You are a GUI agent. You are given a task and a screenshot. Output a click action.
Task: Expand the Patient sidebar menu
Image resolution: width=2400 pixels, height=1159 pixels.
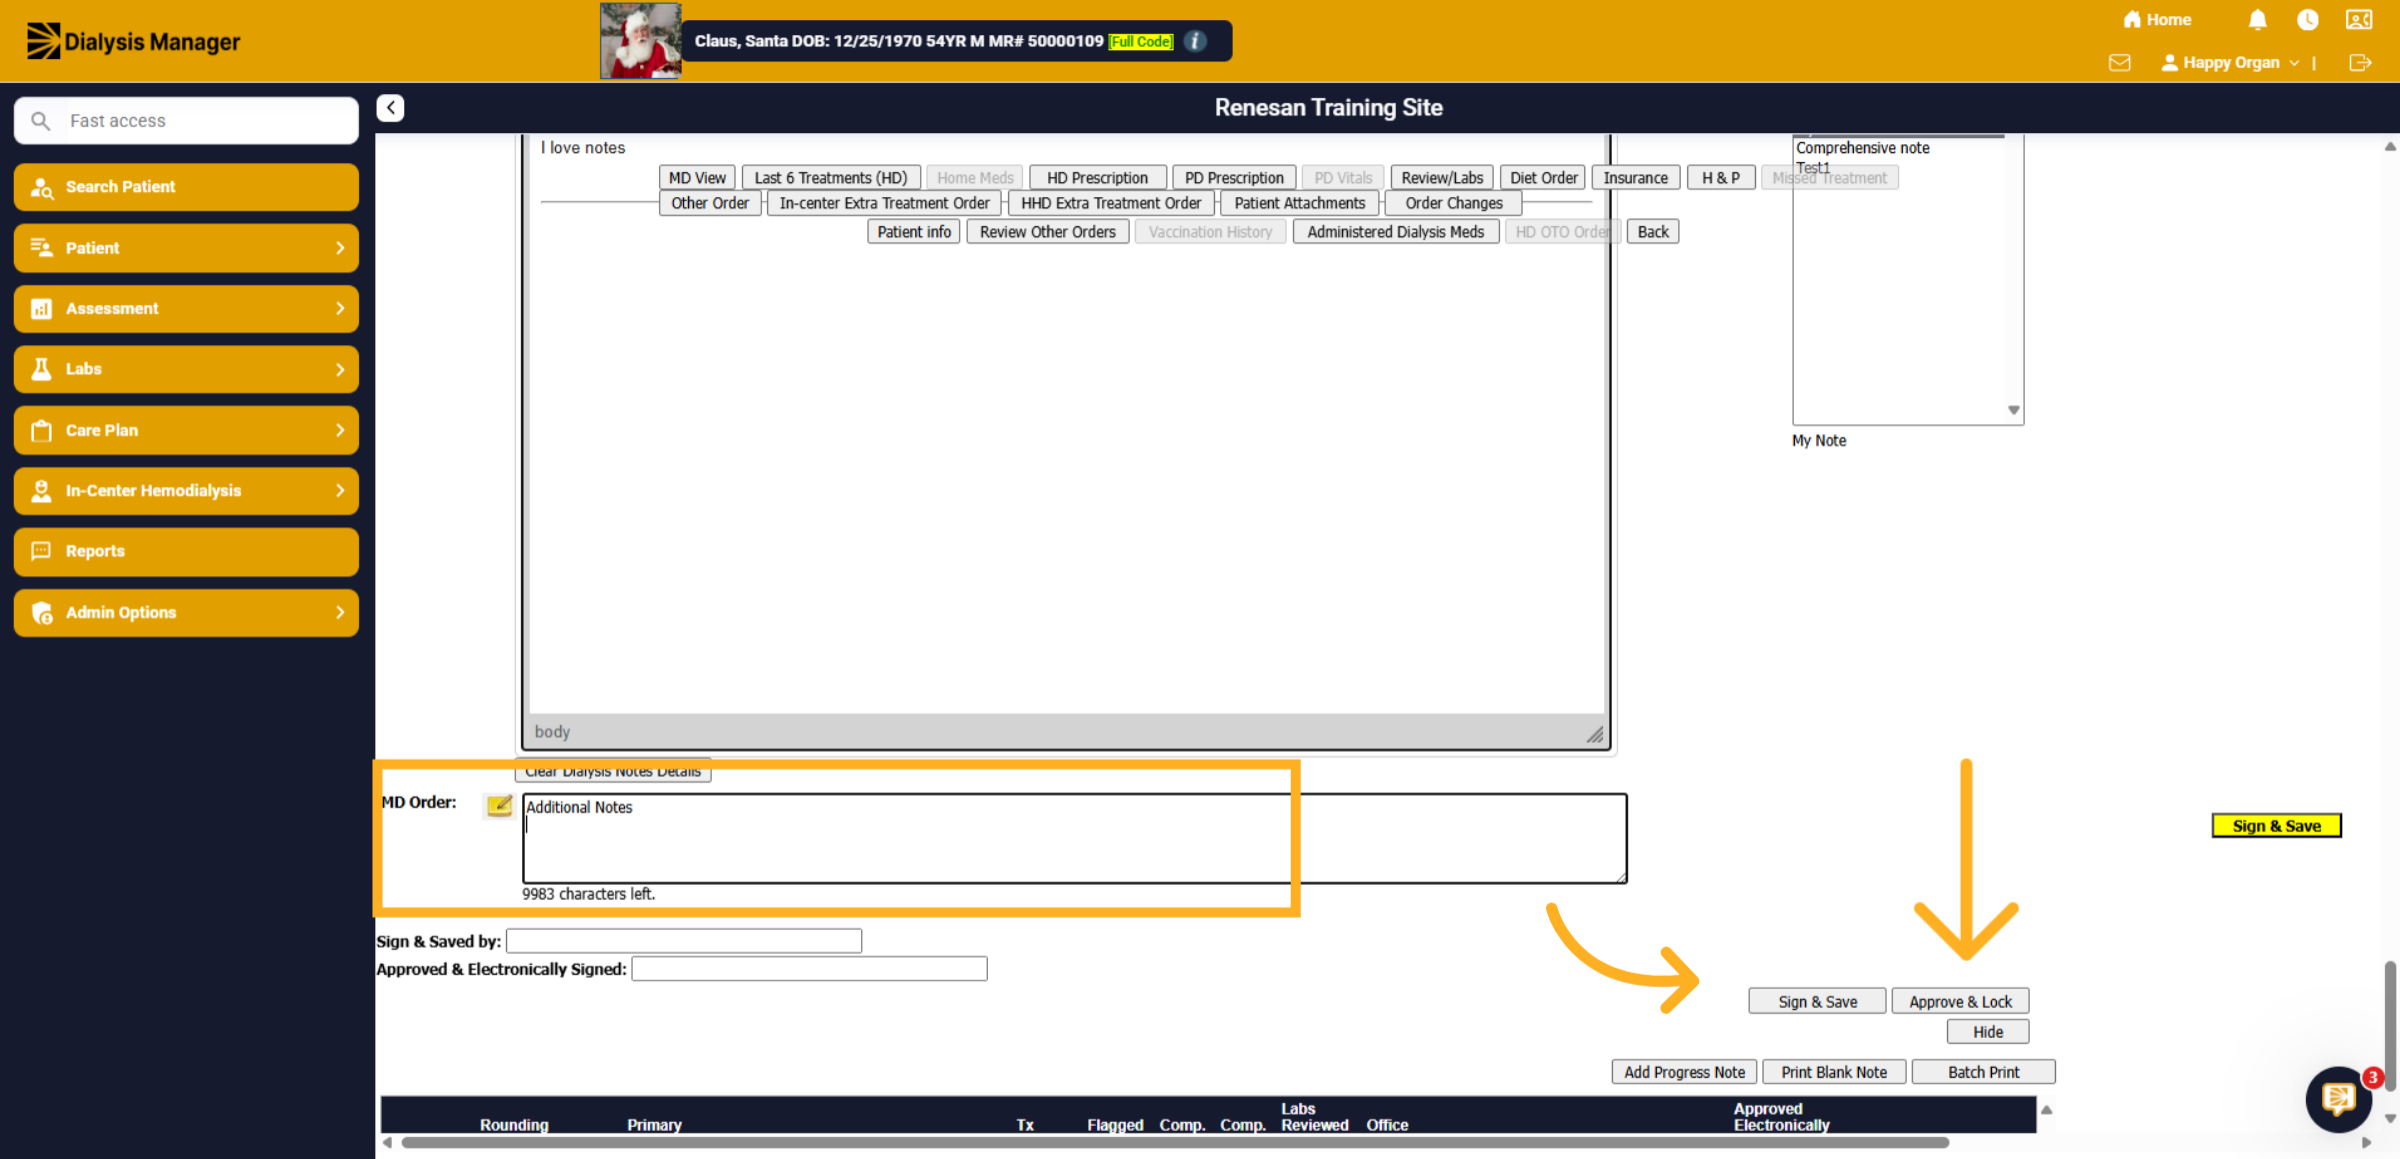click(x=186, y=248)
